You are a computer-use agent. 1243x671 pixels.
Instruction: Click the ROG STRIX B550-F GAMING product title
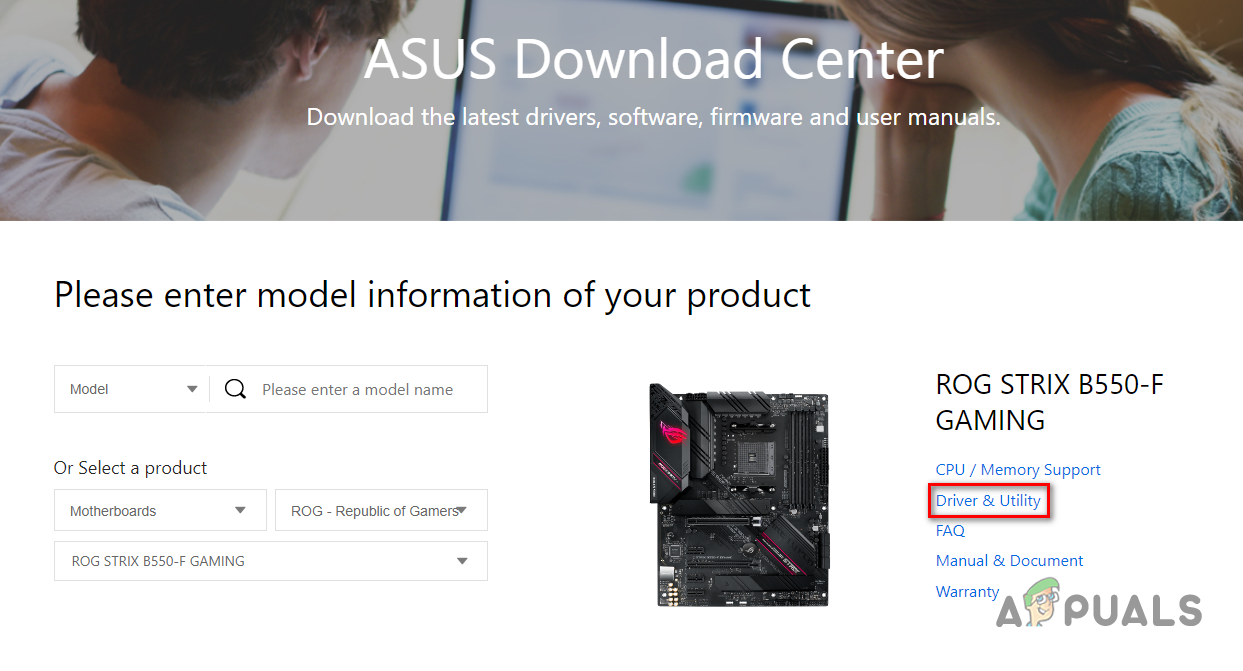pos(1049,402)
